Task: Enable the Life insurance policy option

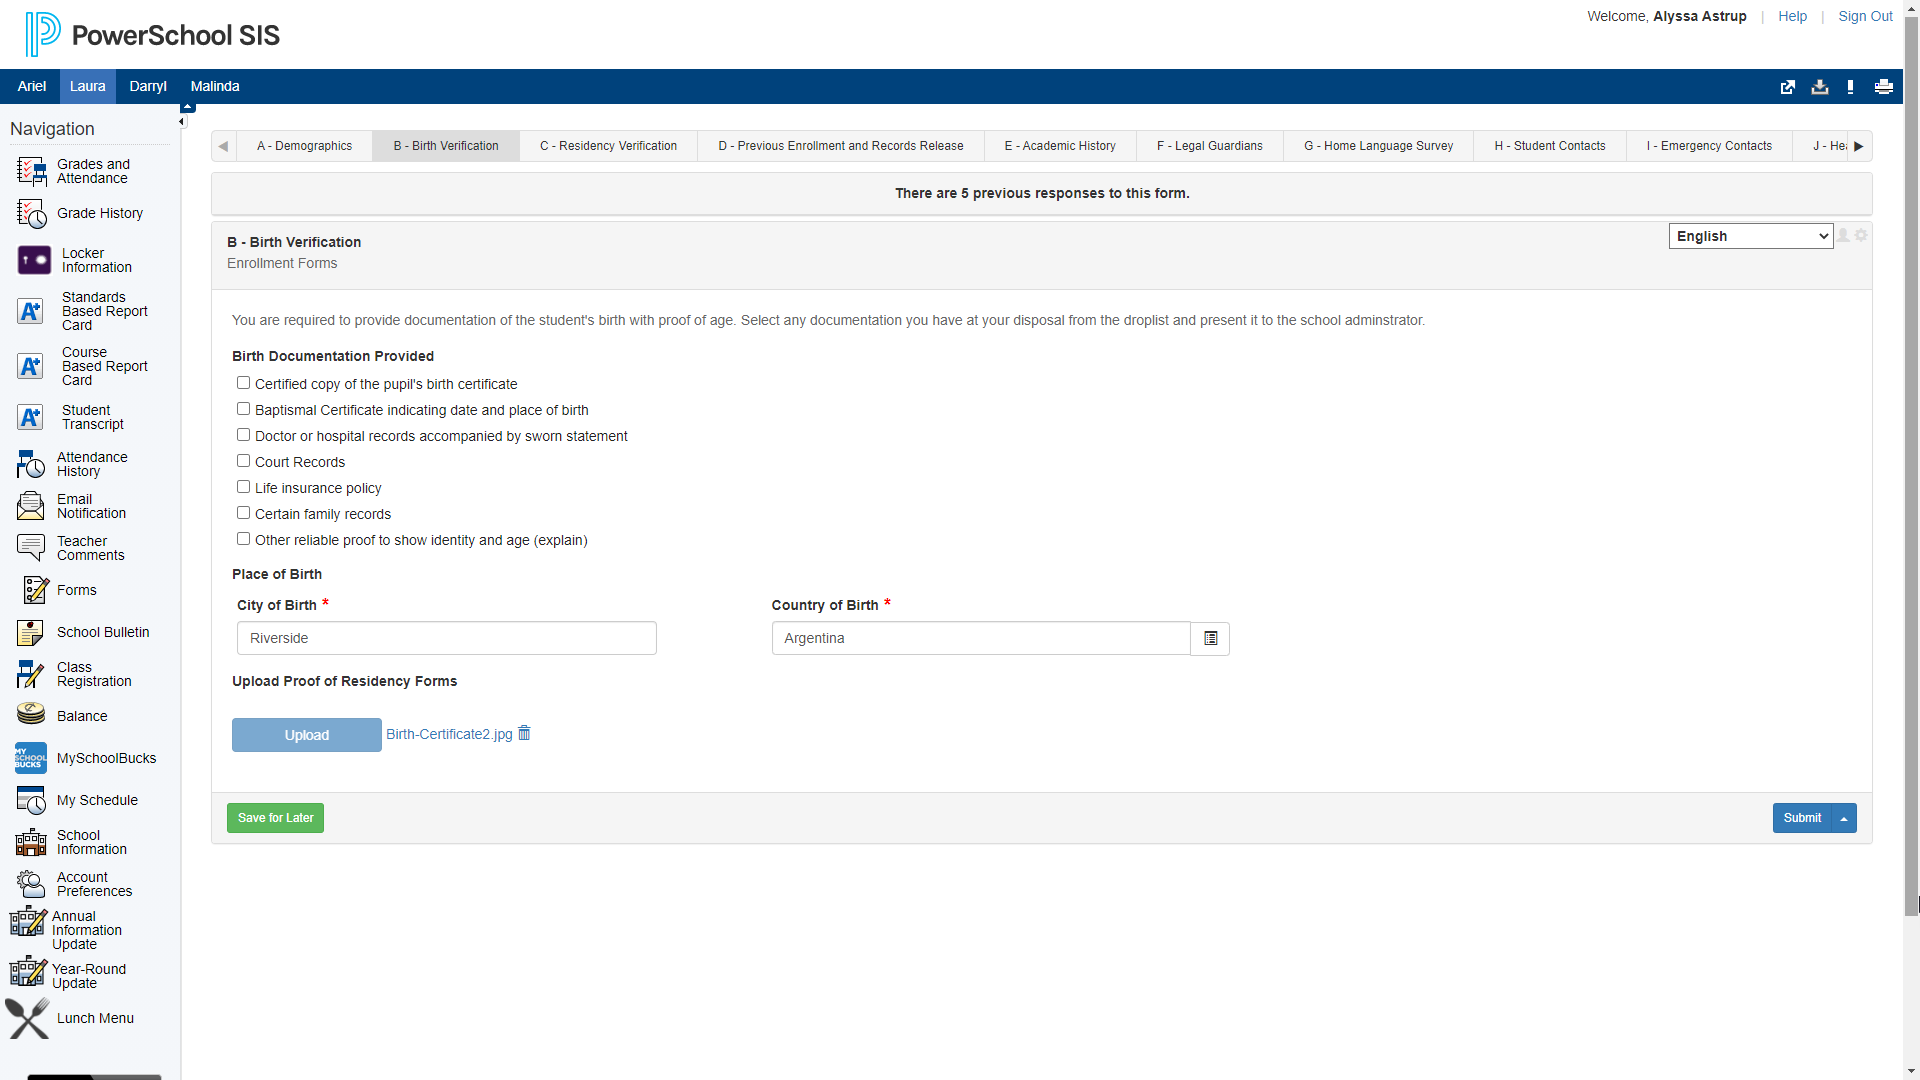Action: tap(243, 486)
